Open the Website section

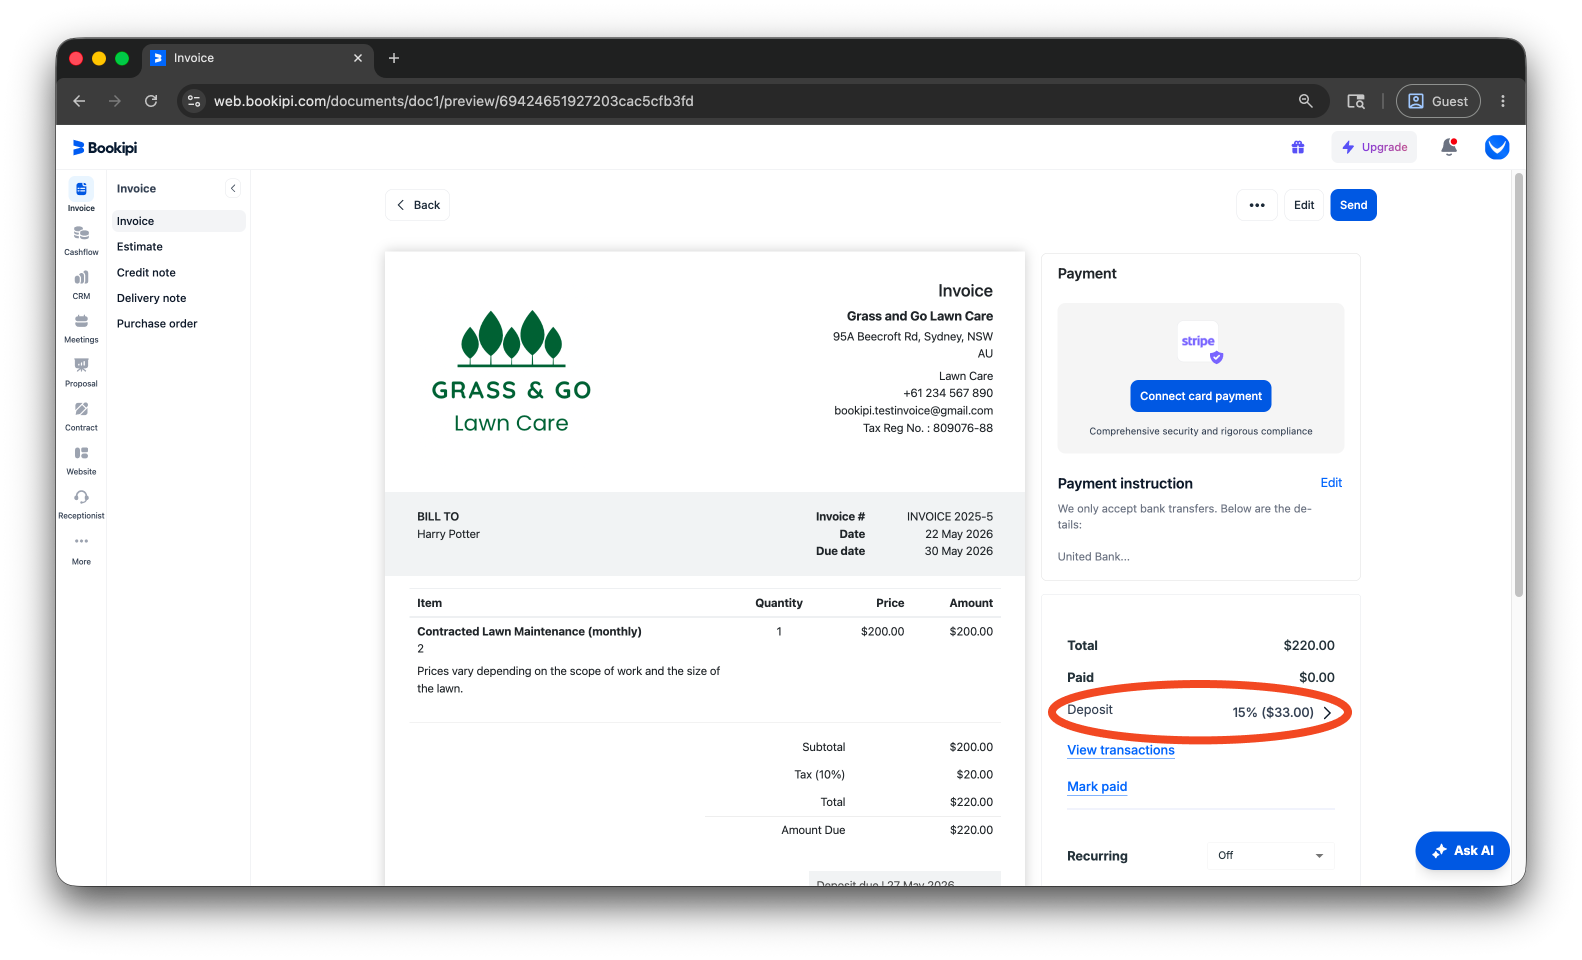click(81, 460)
